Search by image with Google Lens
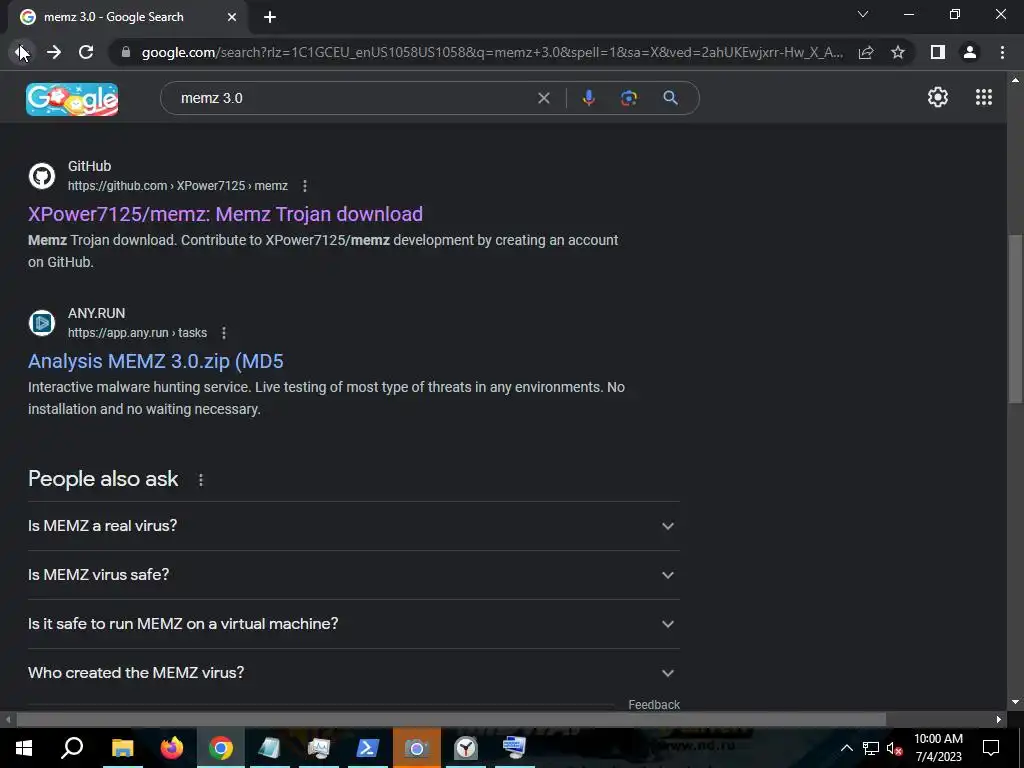 click(629, 98)
